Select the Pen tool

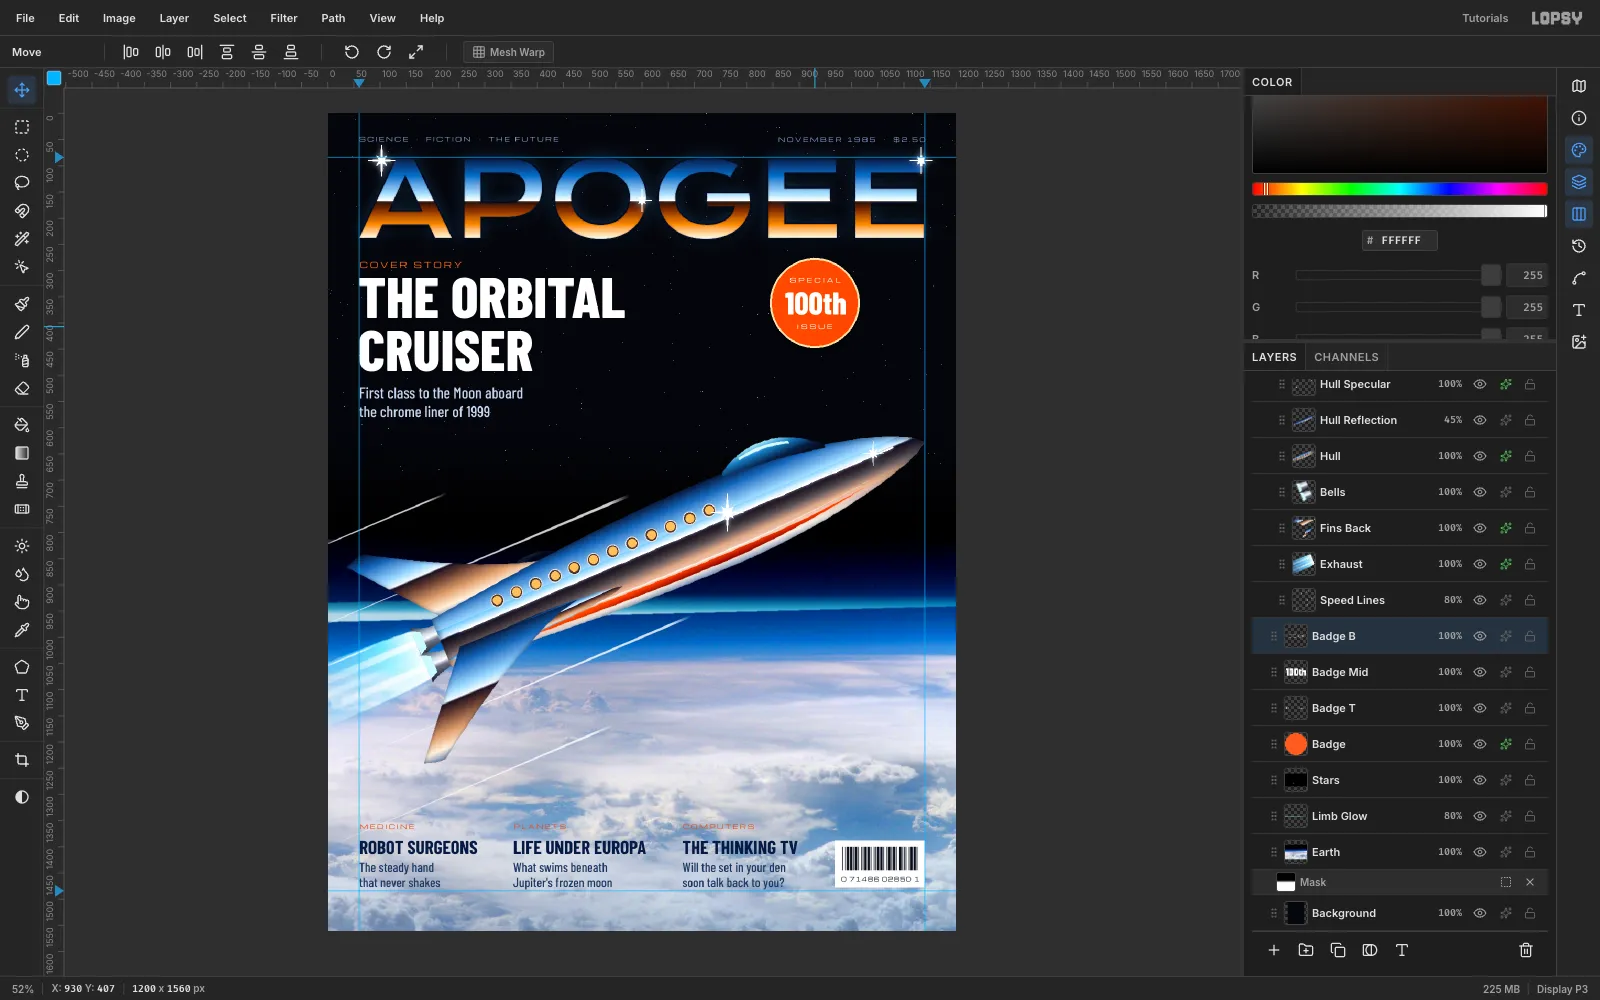(22, 723)
